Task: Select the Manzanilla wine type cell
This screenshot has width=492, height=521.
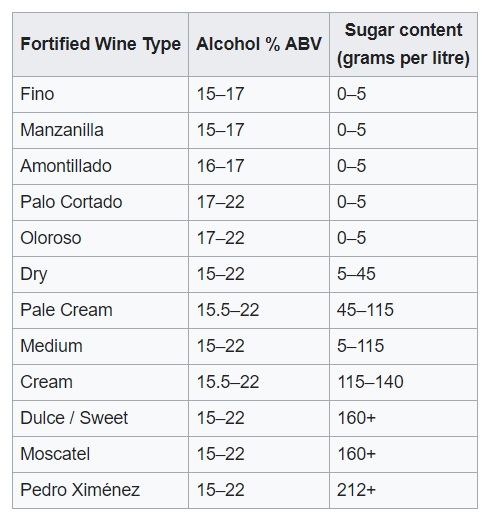Action: coord(100,130)
